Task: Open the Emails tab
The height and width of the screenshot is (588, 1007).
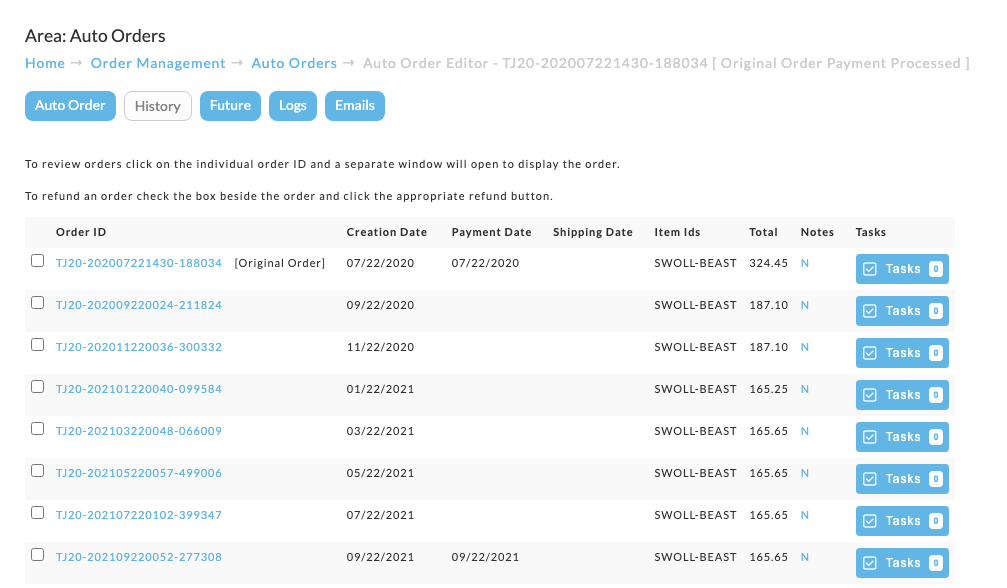Action: (x=355, y=106)
